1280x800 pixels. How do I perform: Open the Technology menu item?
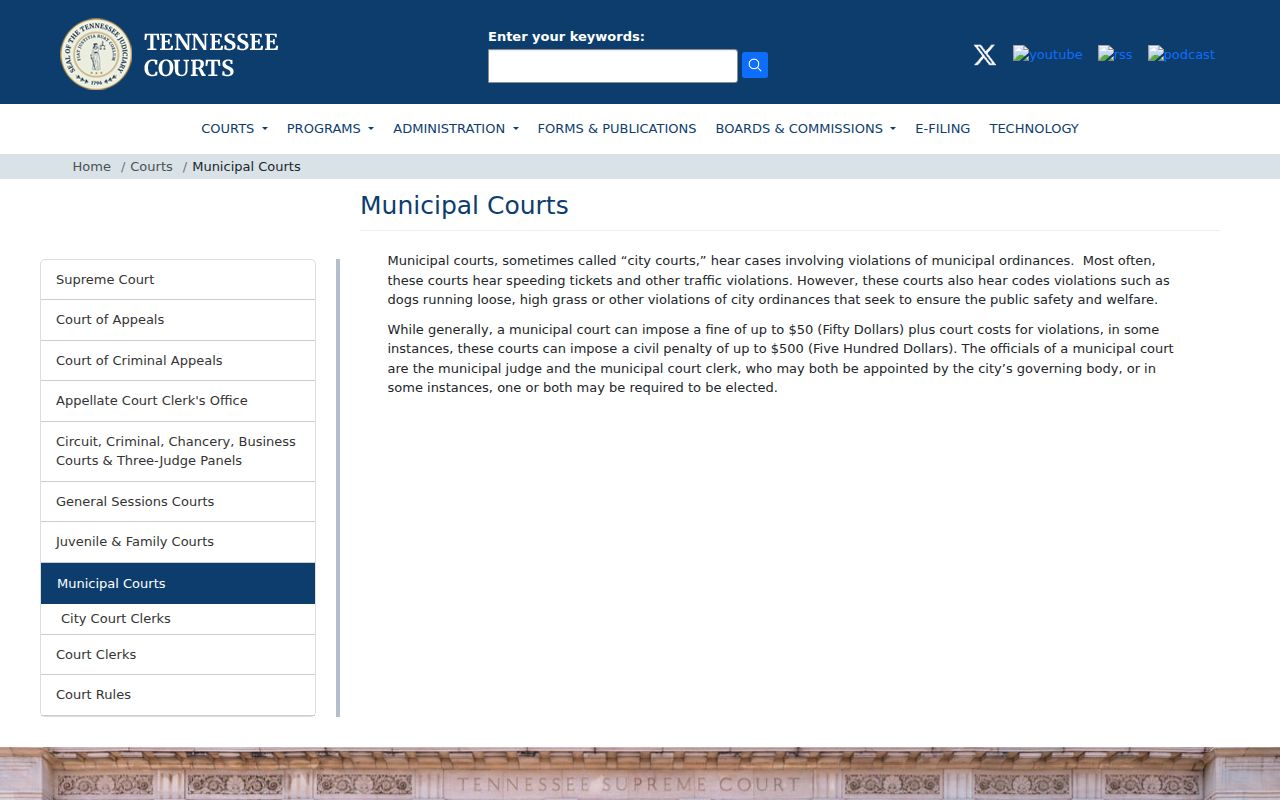1034,128
